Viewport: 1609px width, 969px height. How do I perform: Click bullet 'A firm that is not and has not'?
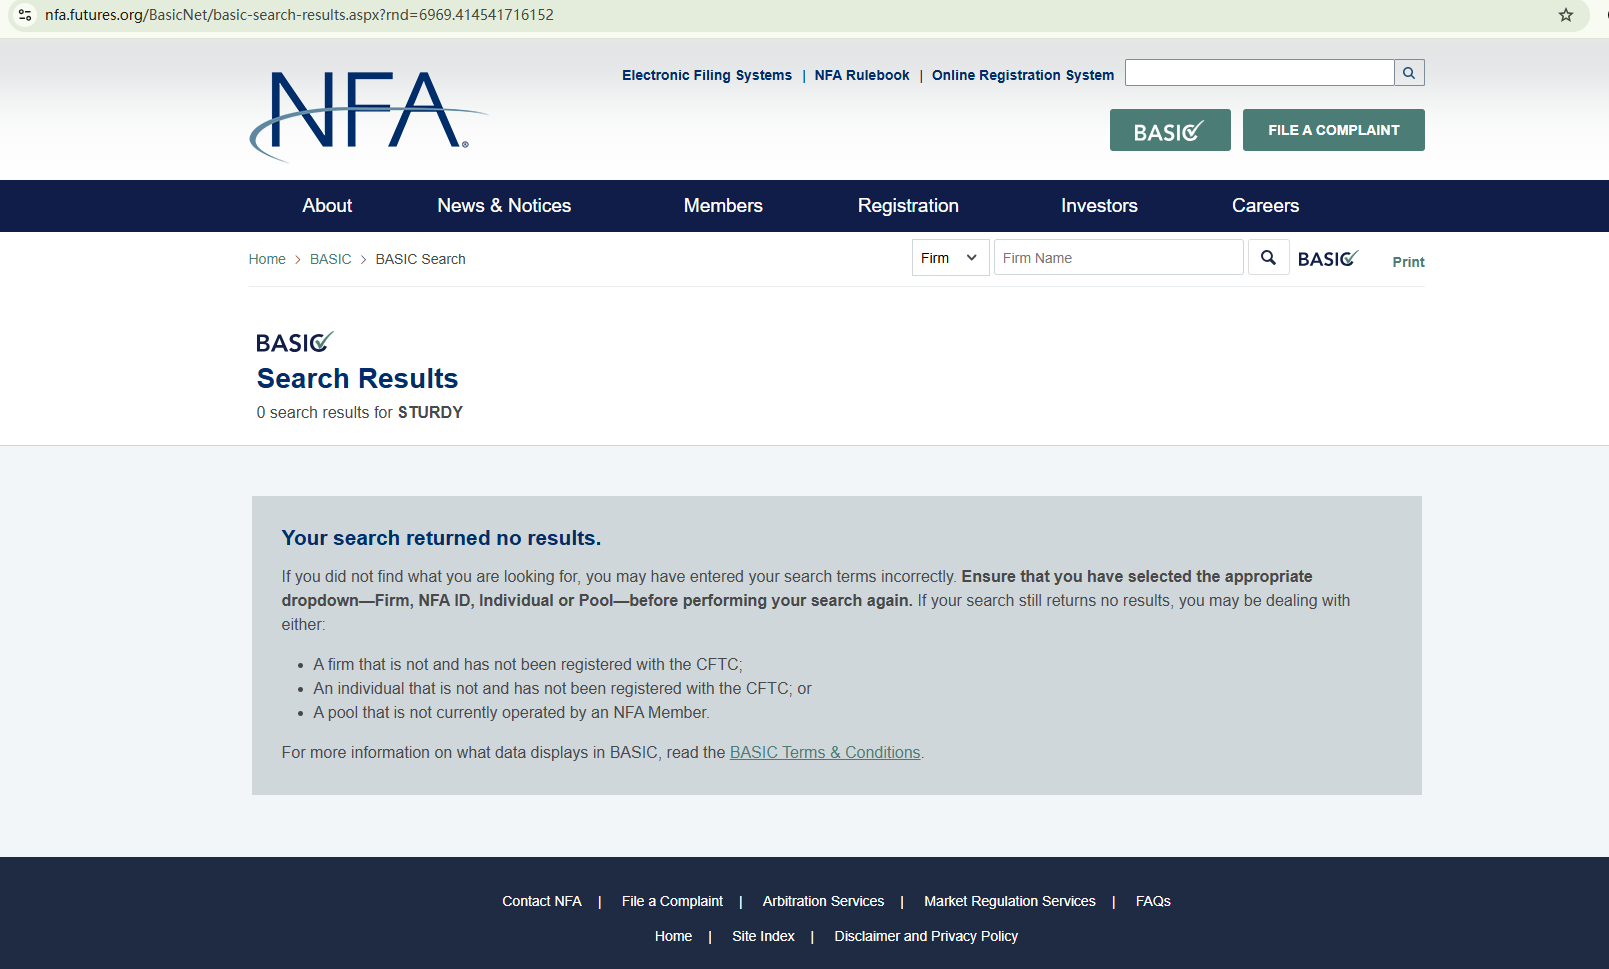pos(528,664)
